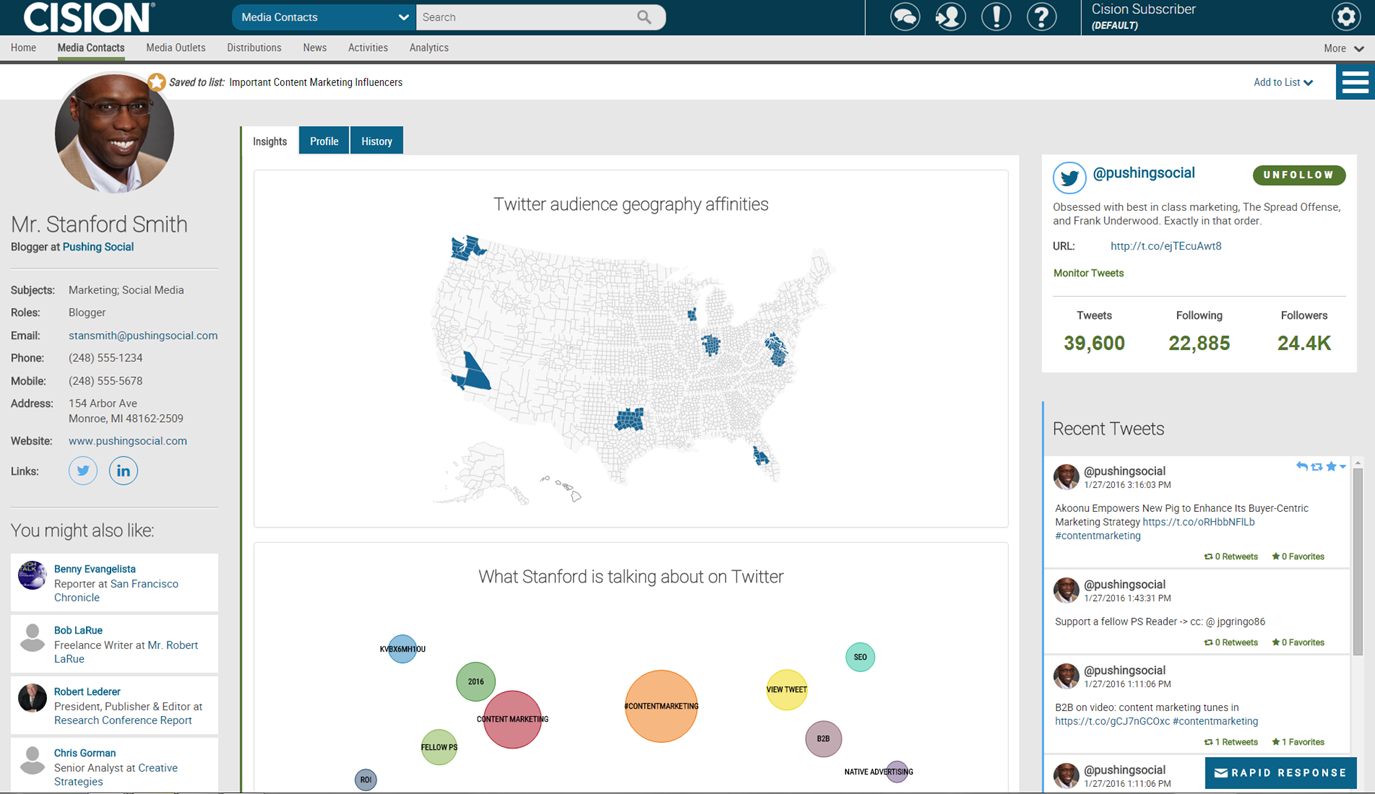
Task: Open the Analytics menu
Action: tap(429, 48)
